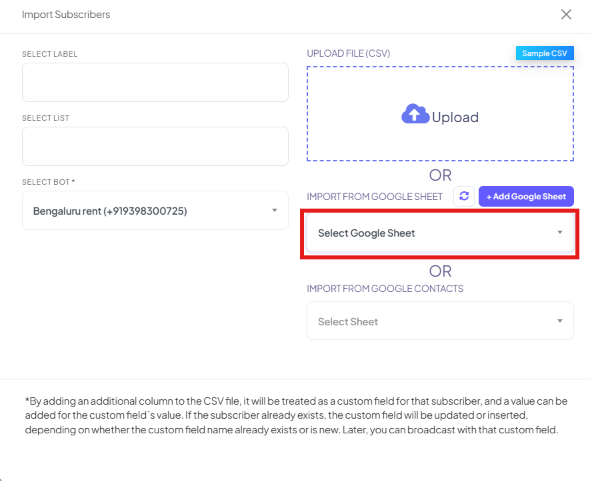The height and width of the screenshot is (481, 591).
Task: Click the Upload text in drop zone
Action: (455, 117)
